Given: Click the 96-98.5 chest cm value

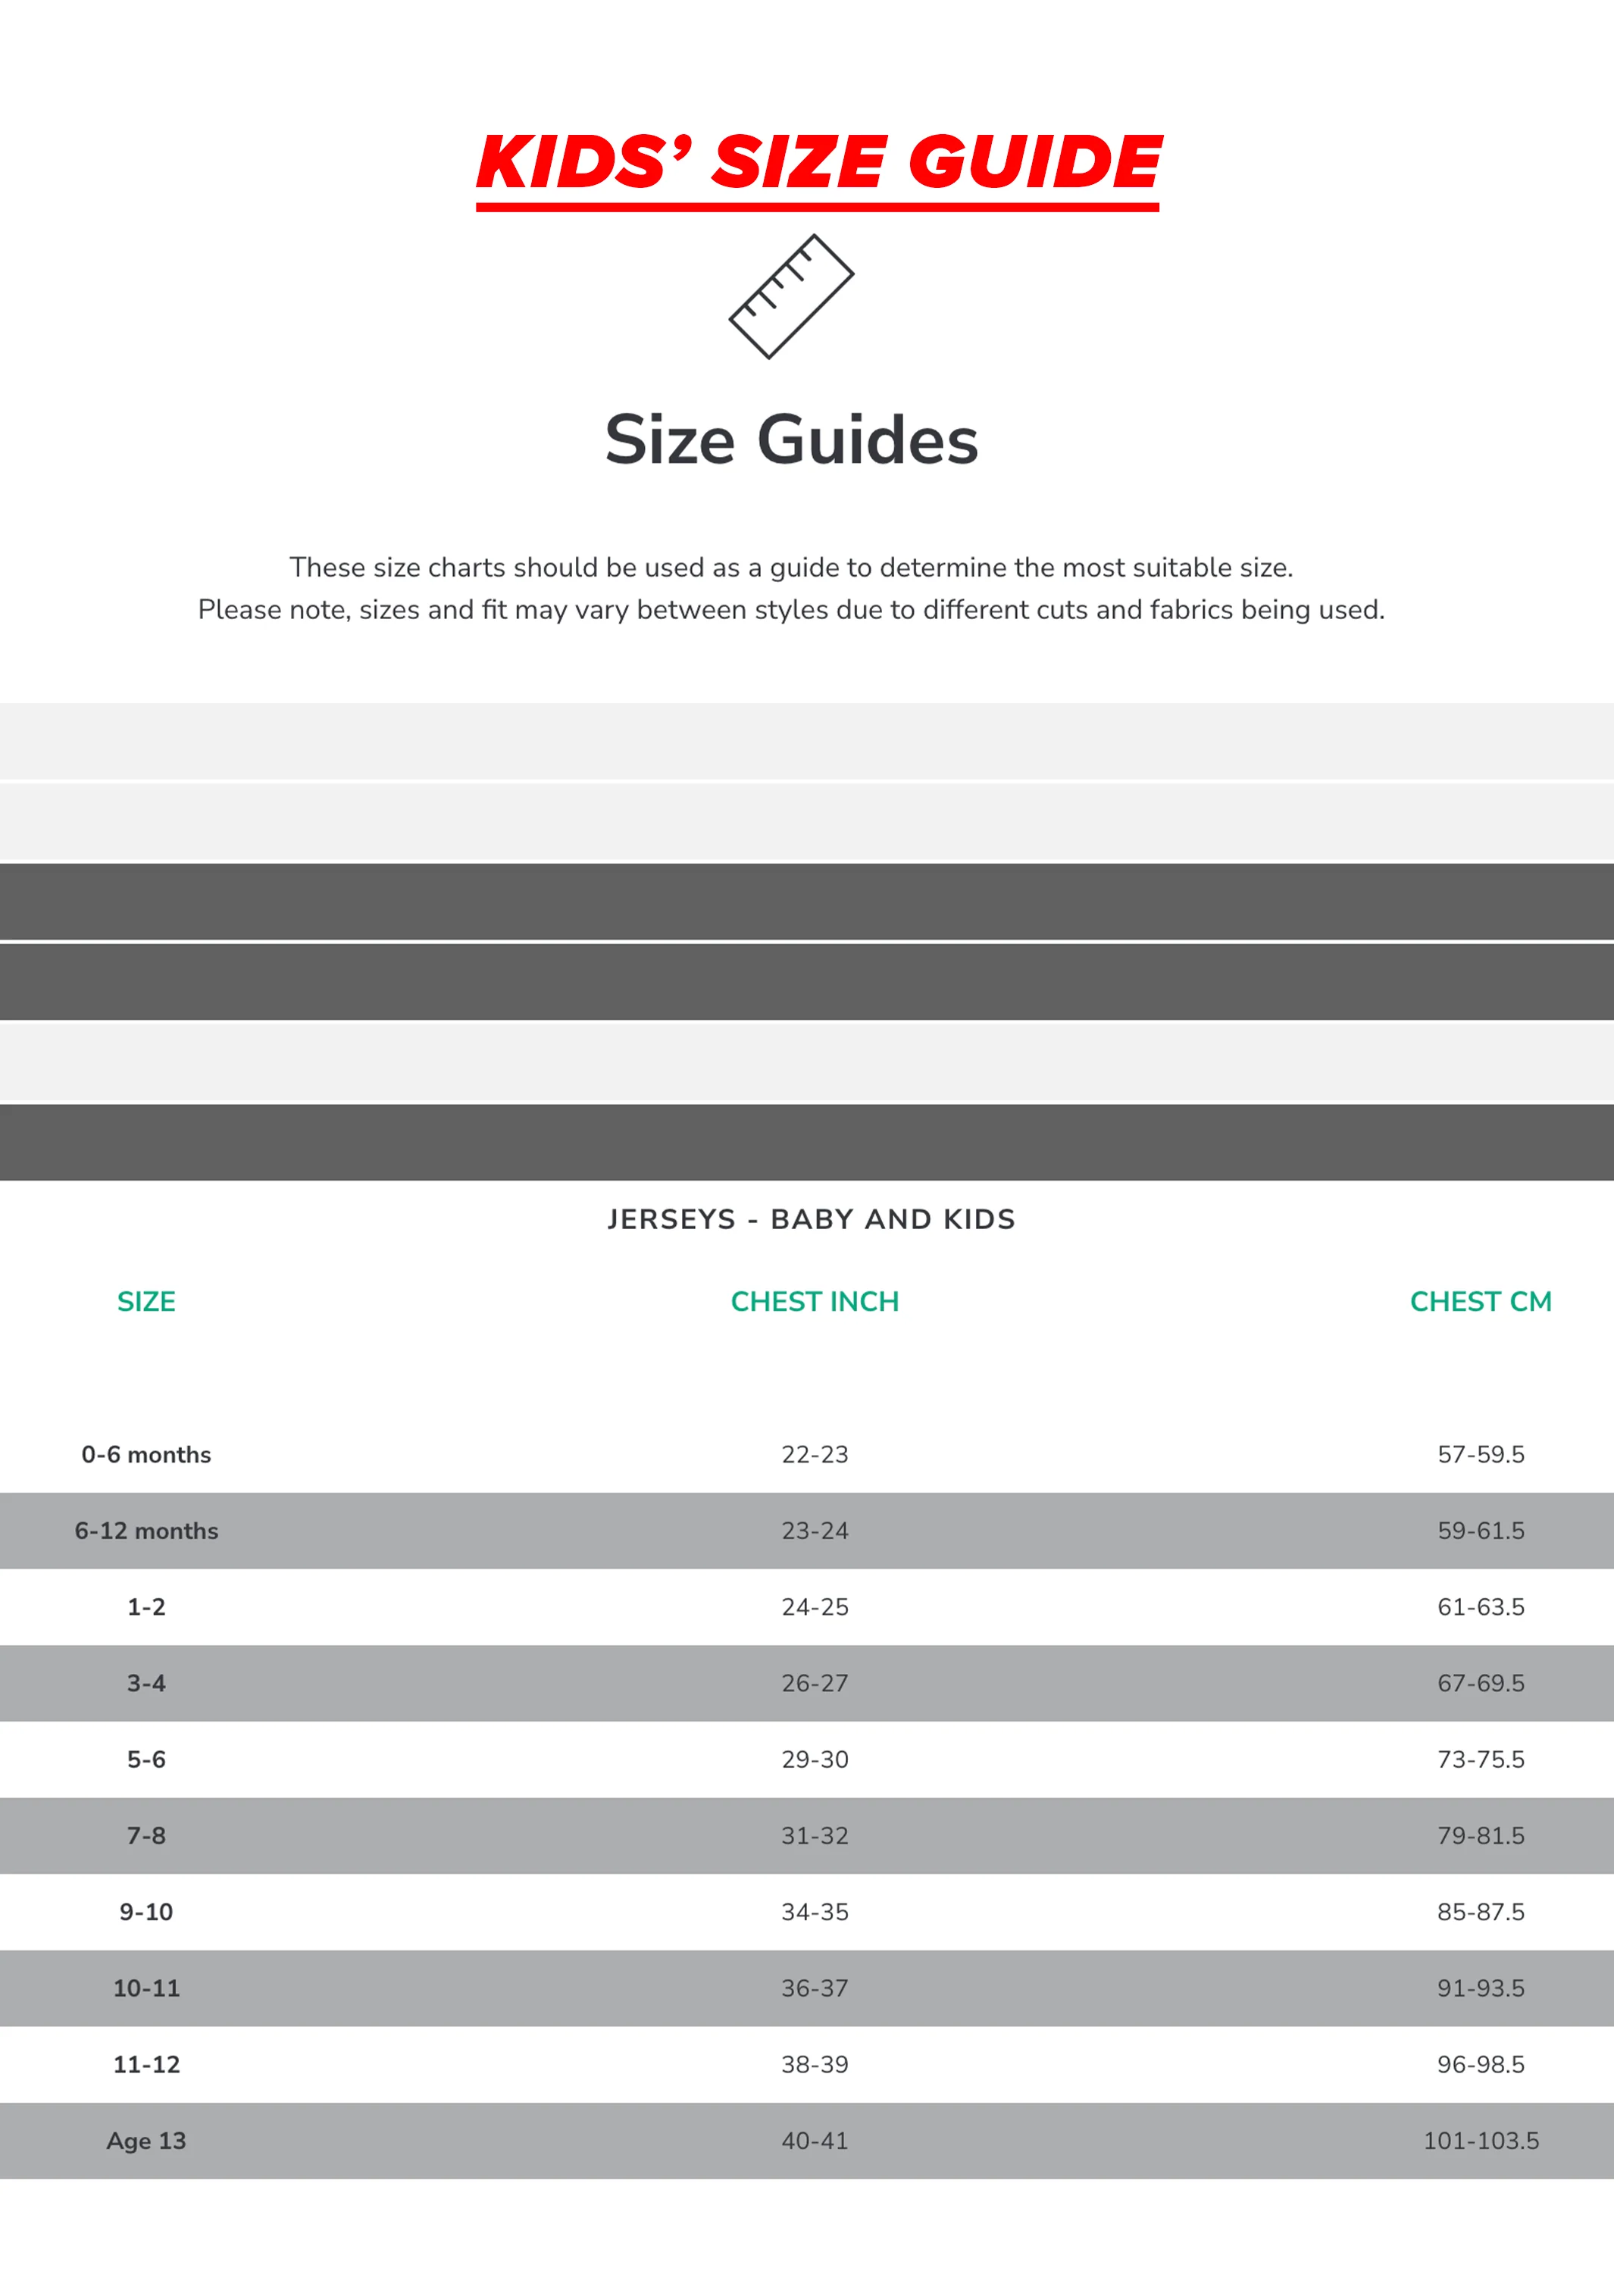Looking at the screenshot, I should click(x=1481, y=2064).
